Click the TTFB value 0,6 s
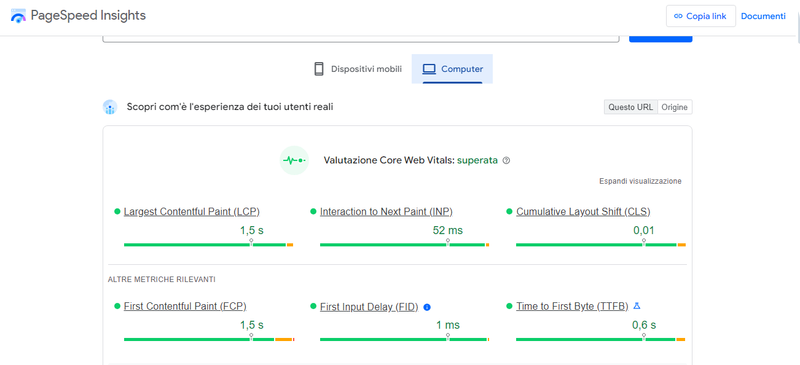Image resolution: width=800 pixels, height=365 pixels. click(644, 325)
